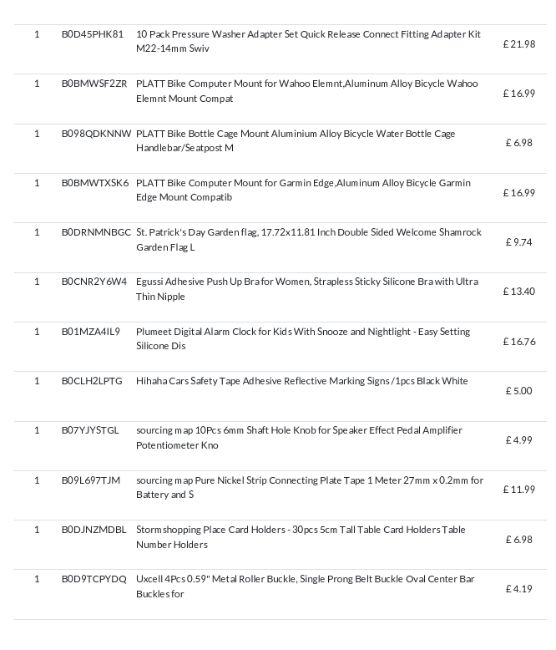Click ASIN B098QDKNNW
The height and width of the screenshot is (650, 556).
coord(96,133)
